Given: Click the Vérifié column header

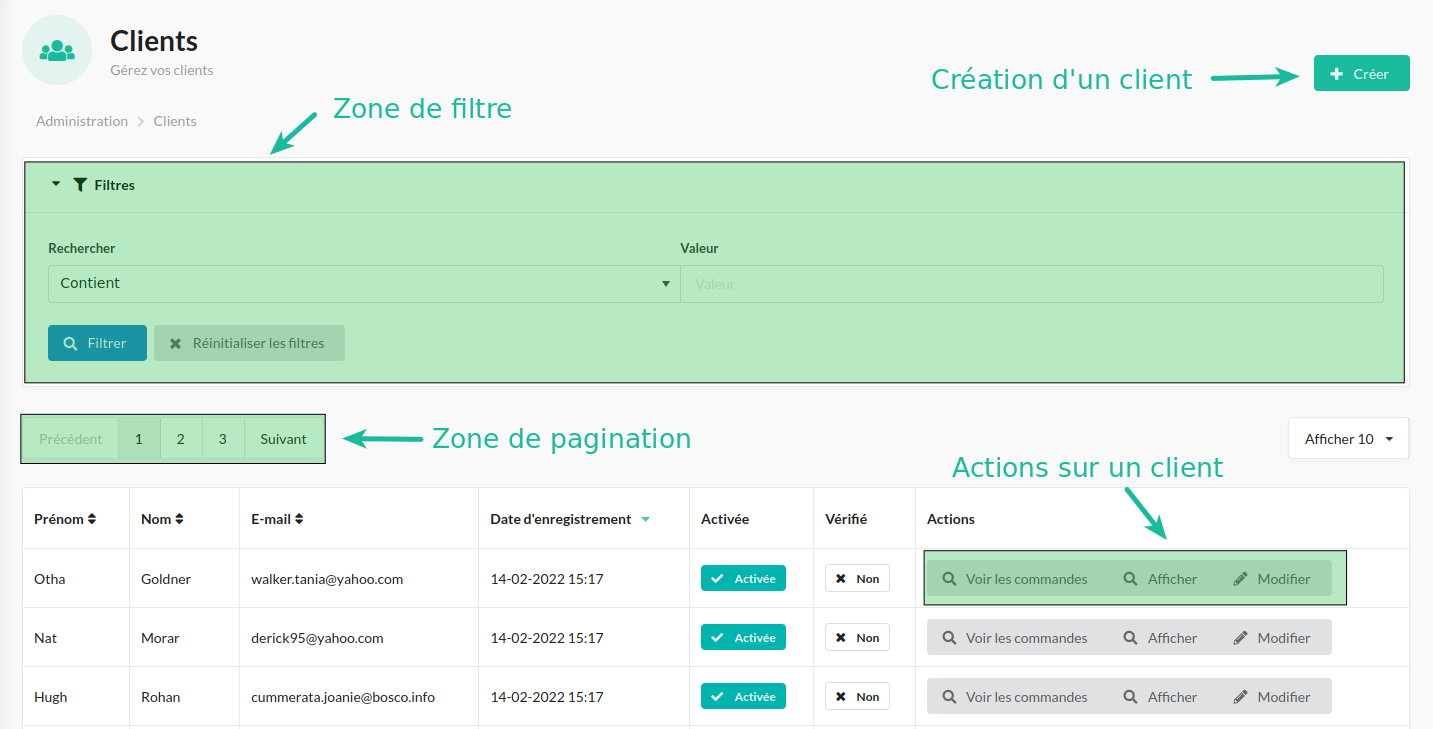Looking at the screenshot, I should point(846,519).
